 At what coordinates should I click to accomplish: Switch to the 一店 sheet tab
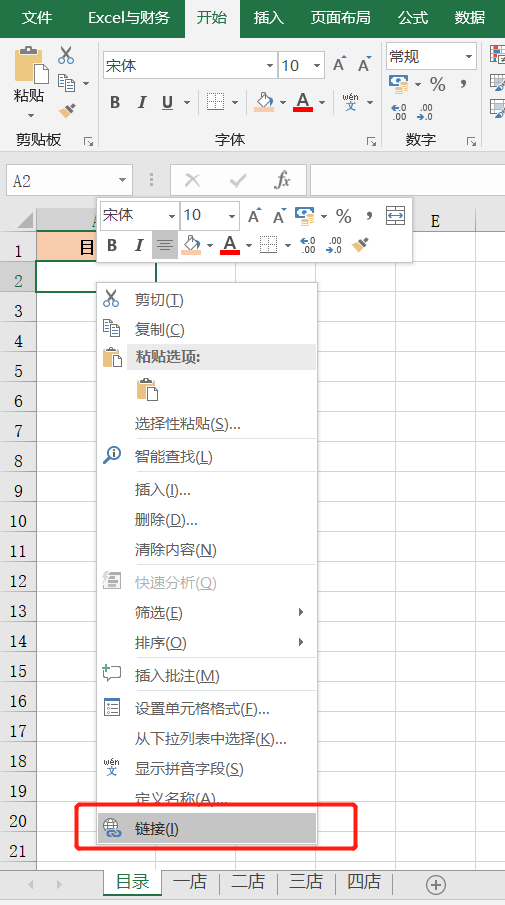190,882
